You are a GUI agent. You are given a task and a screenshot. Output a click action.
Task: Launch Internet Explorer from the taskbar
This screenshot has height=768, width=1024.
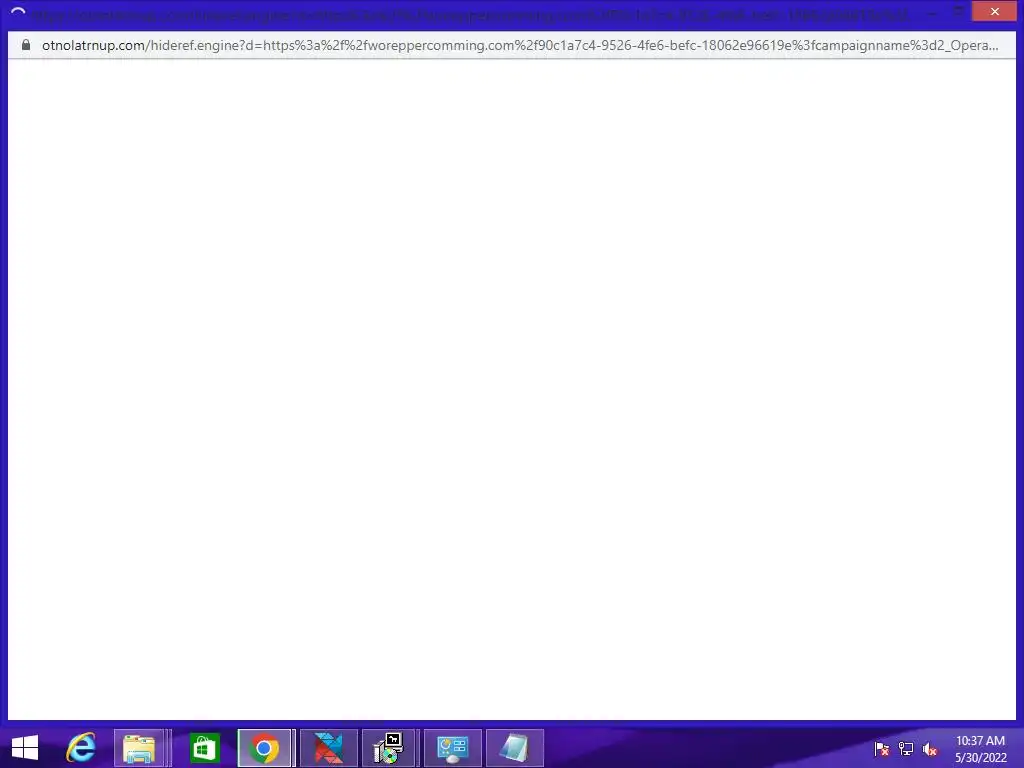(81, 748)
